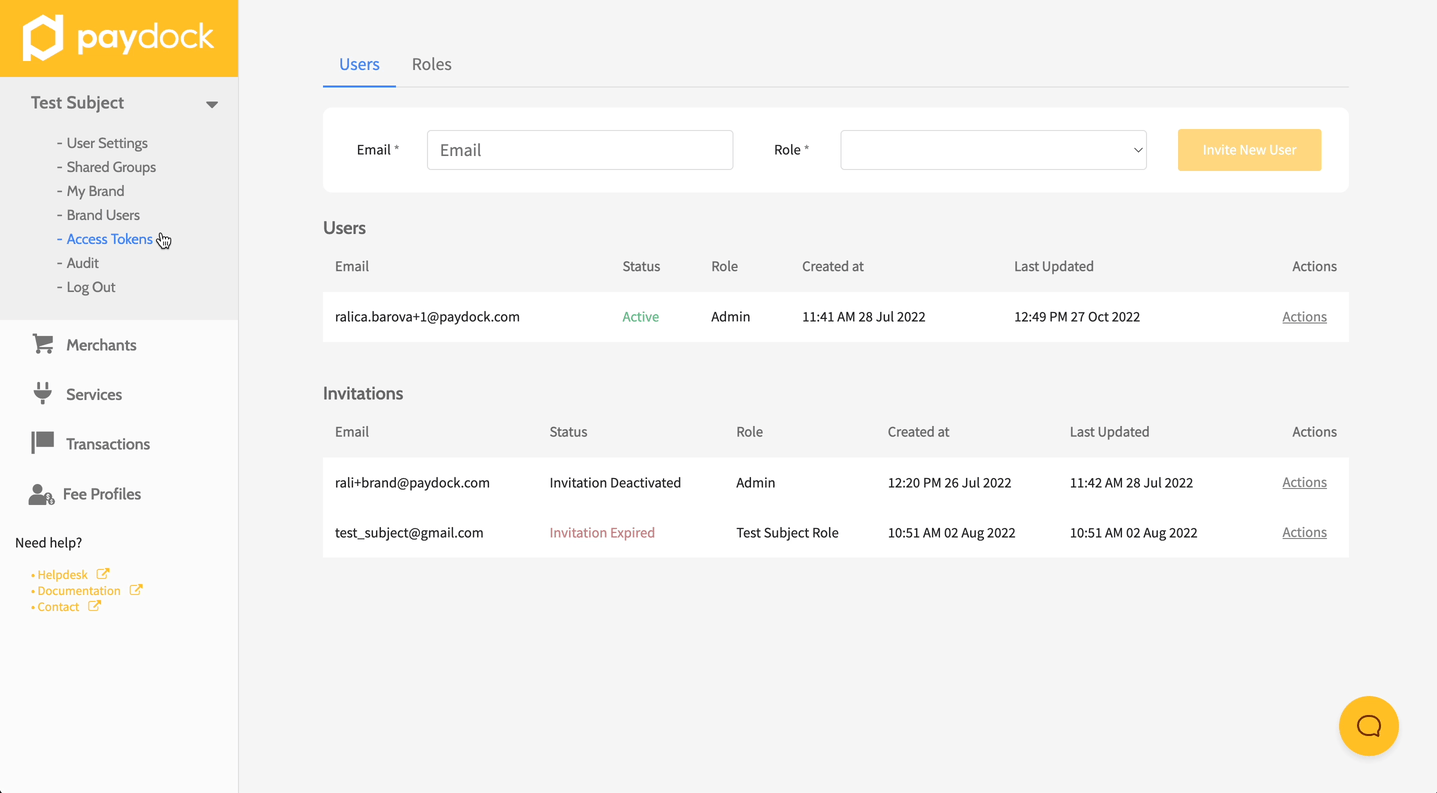Switch to the Roles tab
Viewport: 1437px width, 793px height.
pyautogui.click(x=431, y=64)
